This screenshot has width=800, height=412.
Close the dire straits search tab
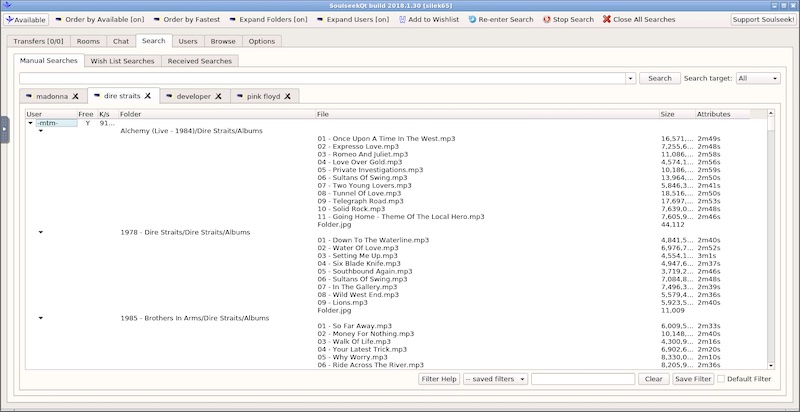(x=147, y=95)
